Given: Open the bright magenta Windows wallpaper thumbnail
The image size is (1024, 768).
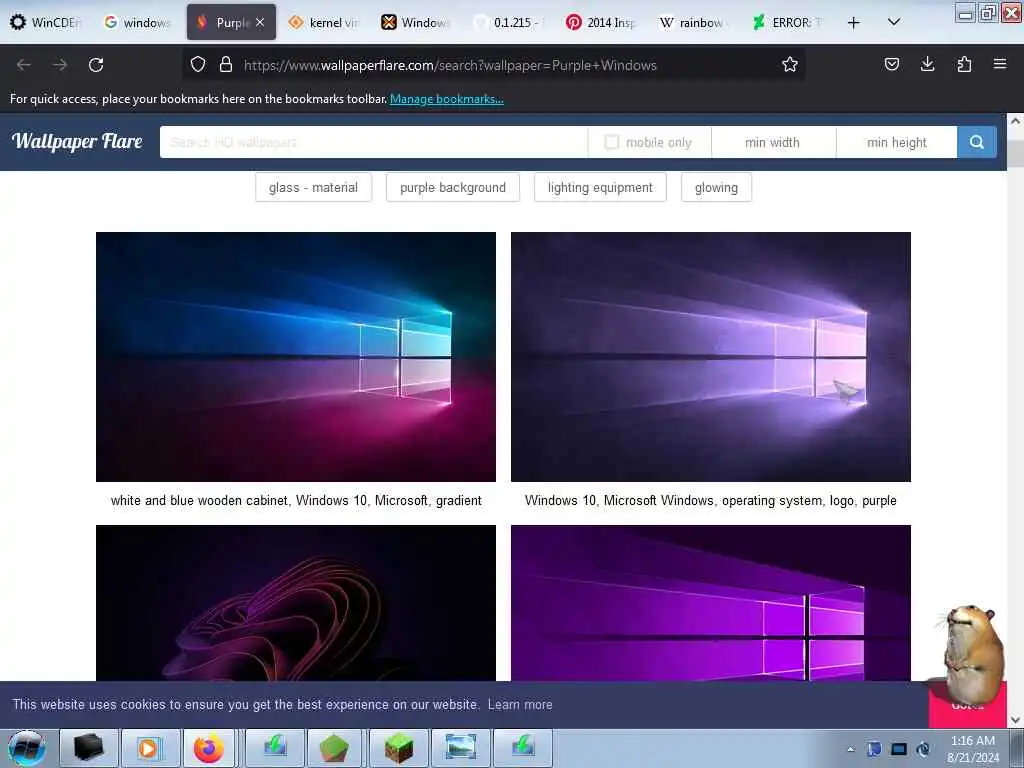Looking at the screenshot, I should [711, 603].
